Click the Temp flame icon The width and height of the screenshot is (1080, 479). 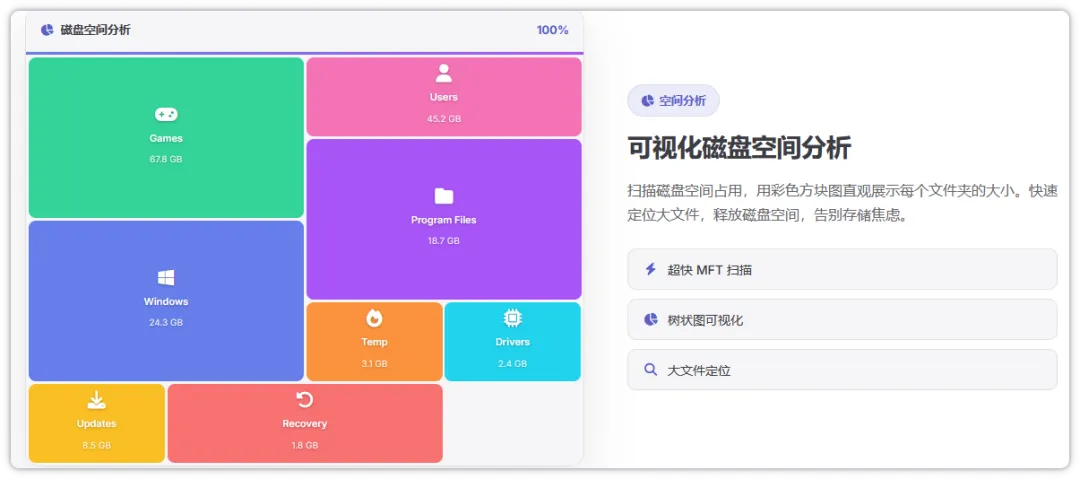click(374, 318)
